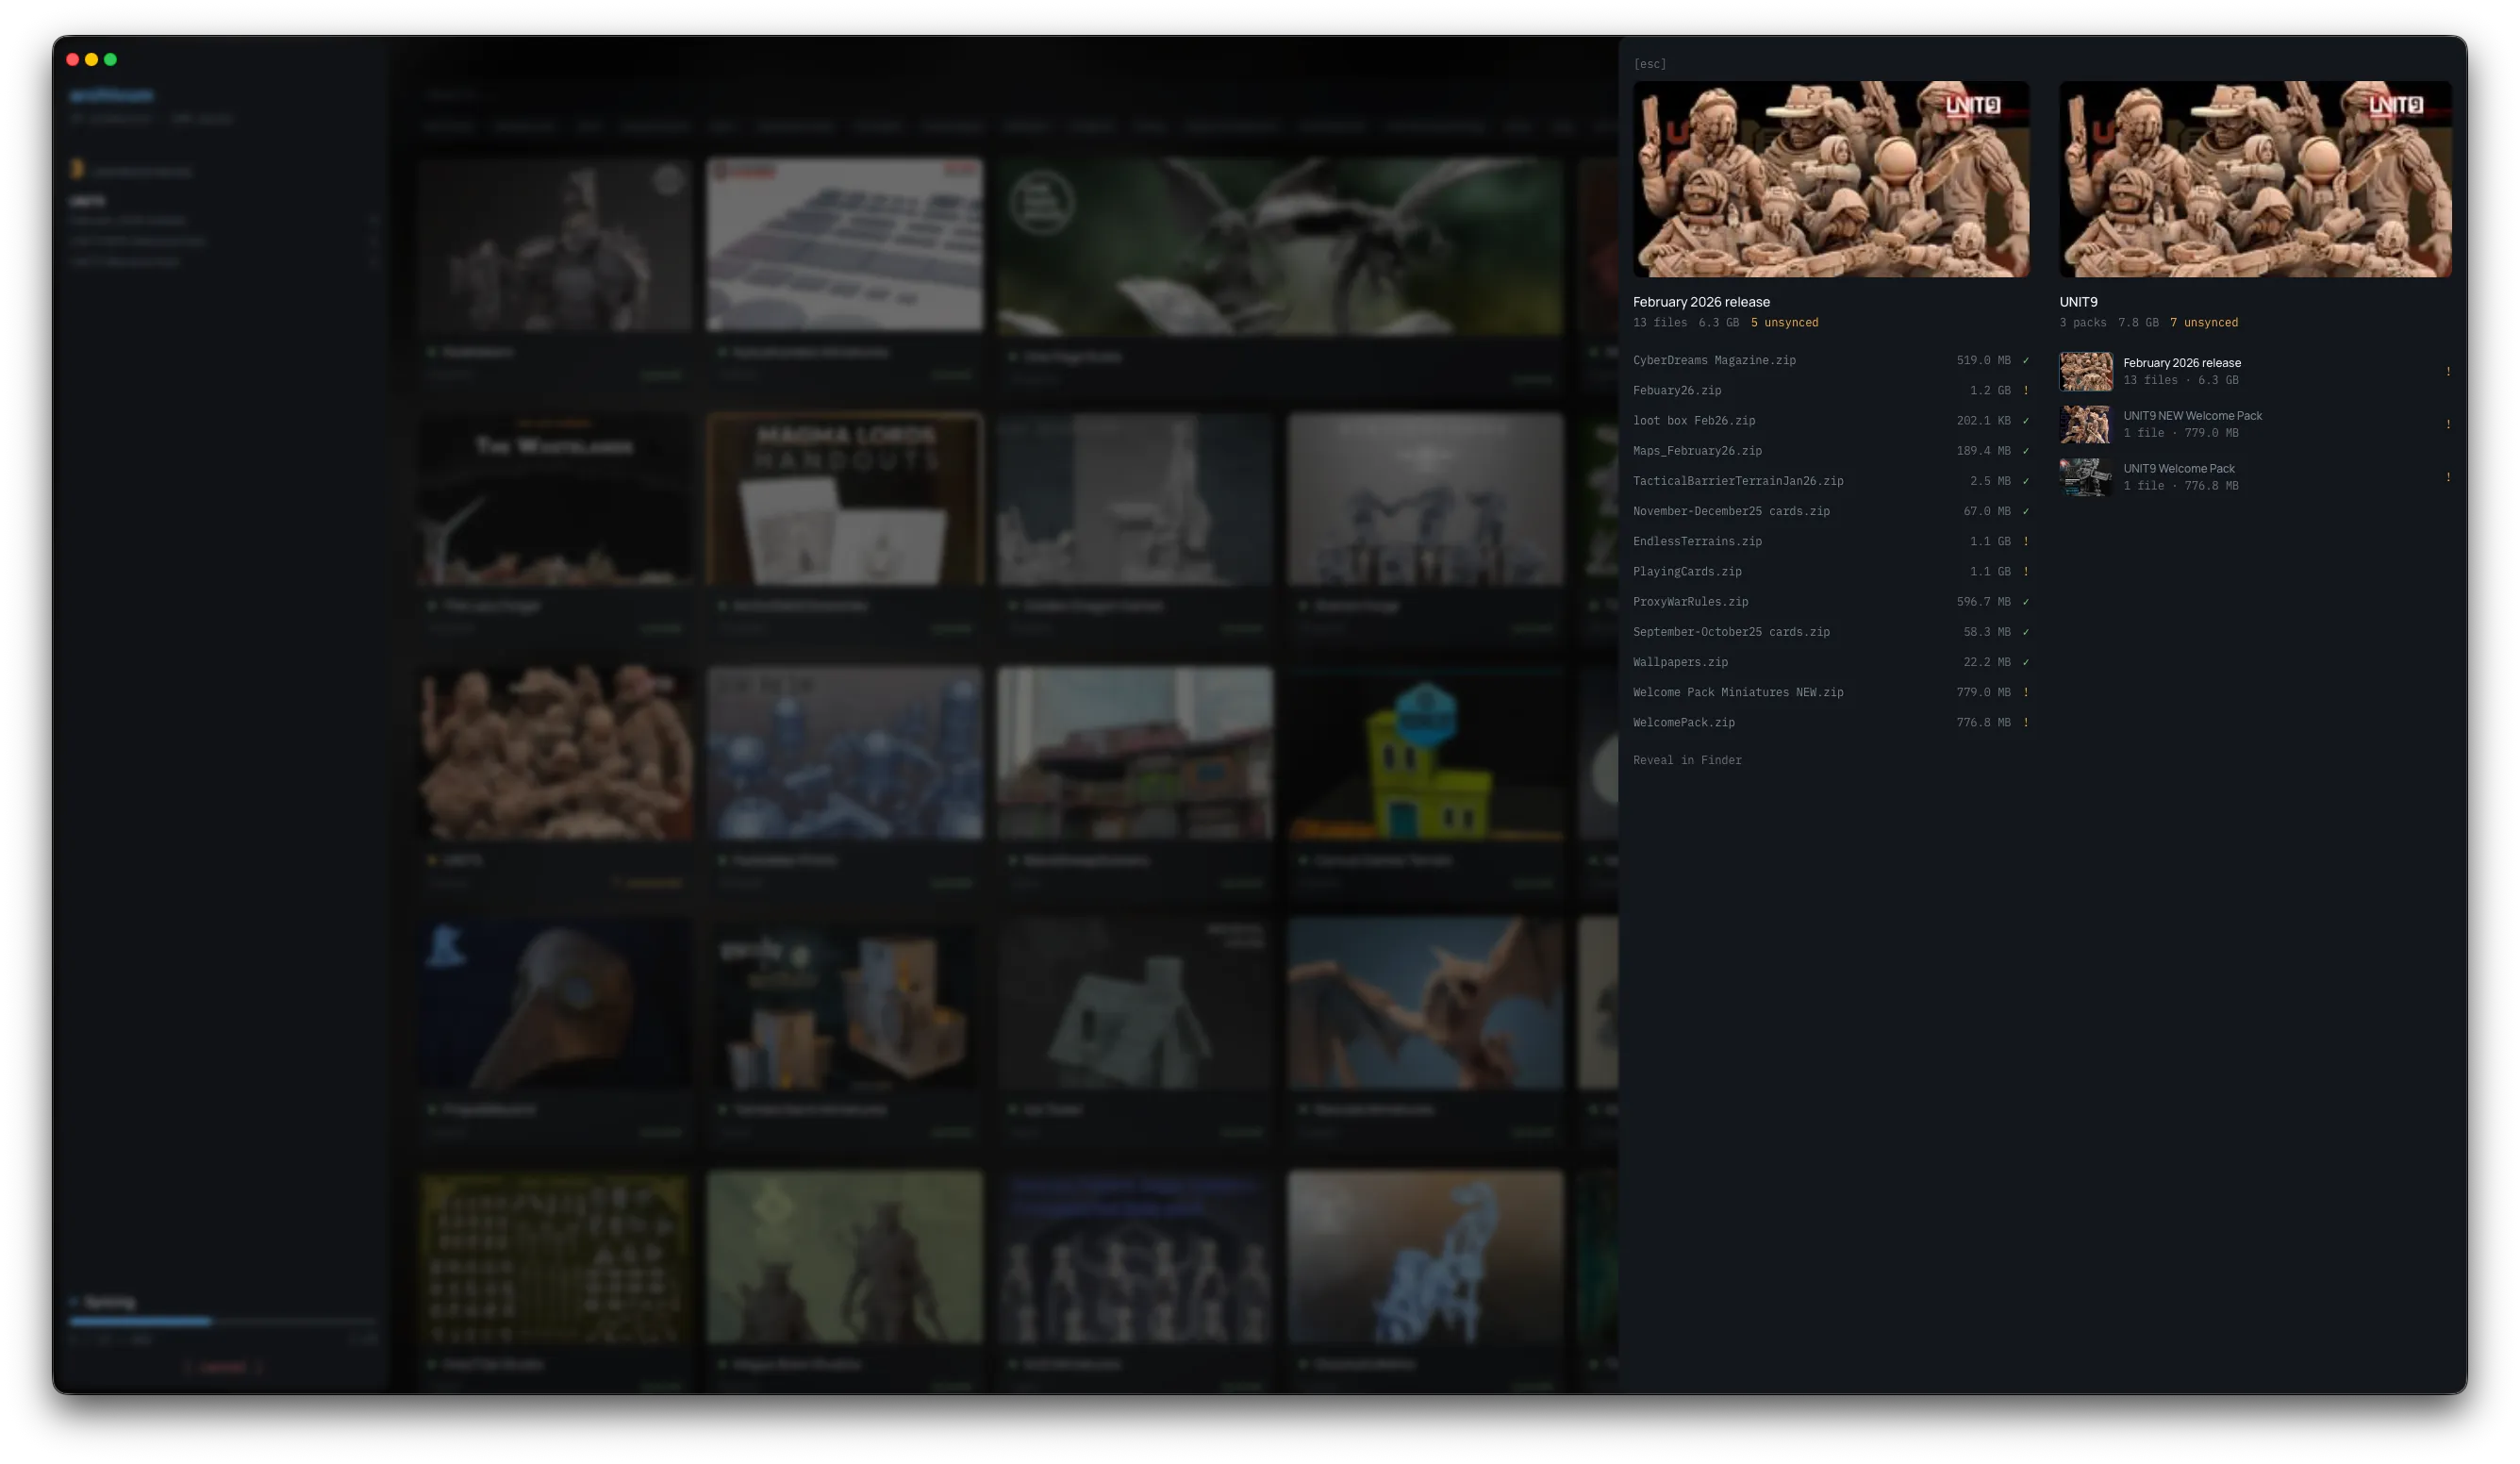This screenshot has width=2520, height=1464.
Task: Click the unsynced exclamation icon beside Febuary26.zip
Action: (2027, 390)
